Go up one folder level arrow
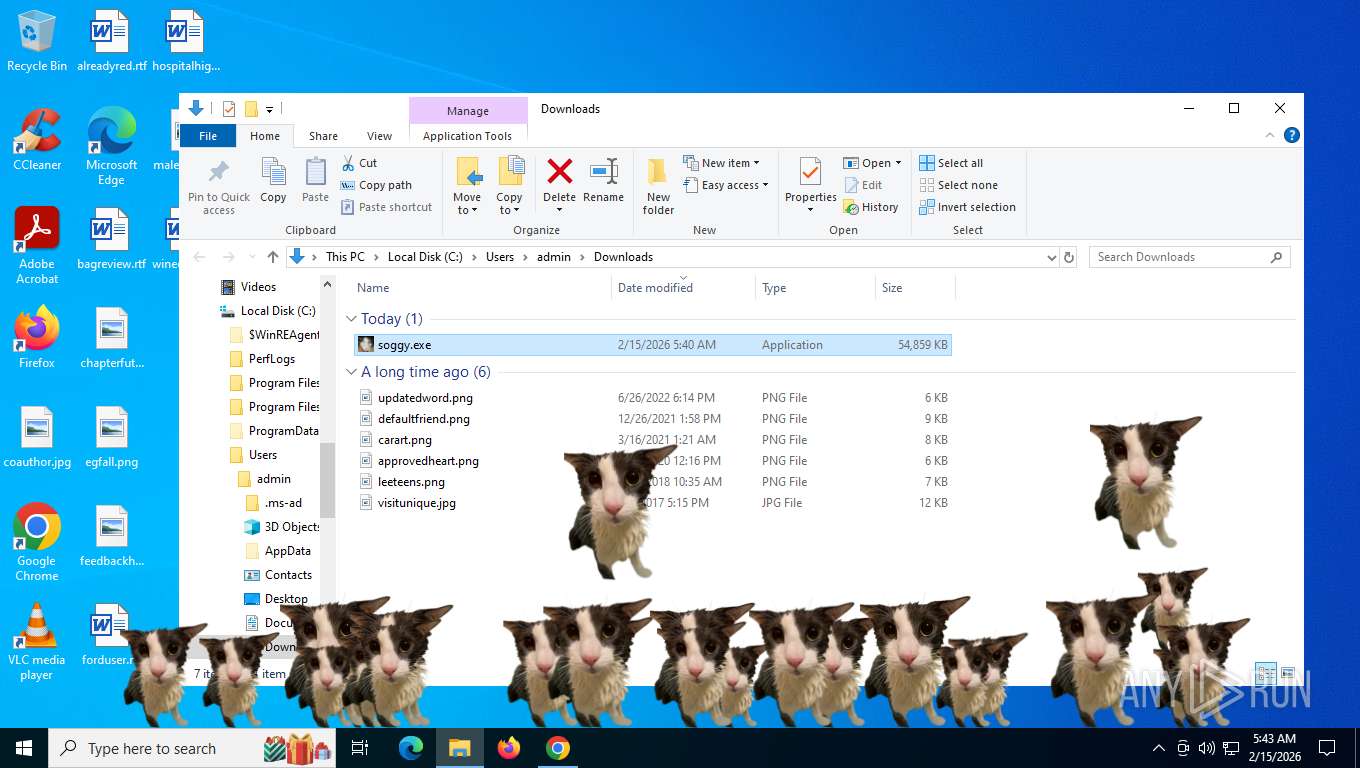This screenshot has width=1360, height=768. pyautogui.click(x=273, y=257)
